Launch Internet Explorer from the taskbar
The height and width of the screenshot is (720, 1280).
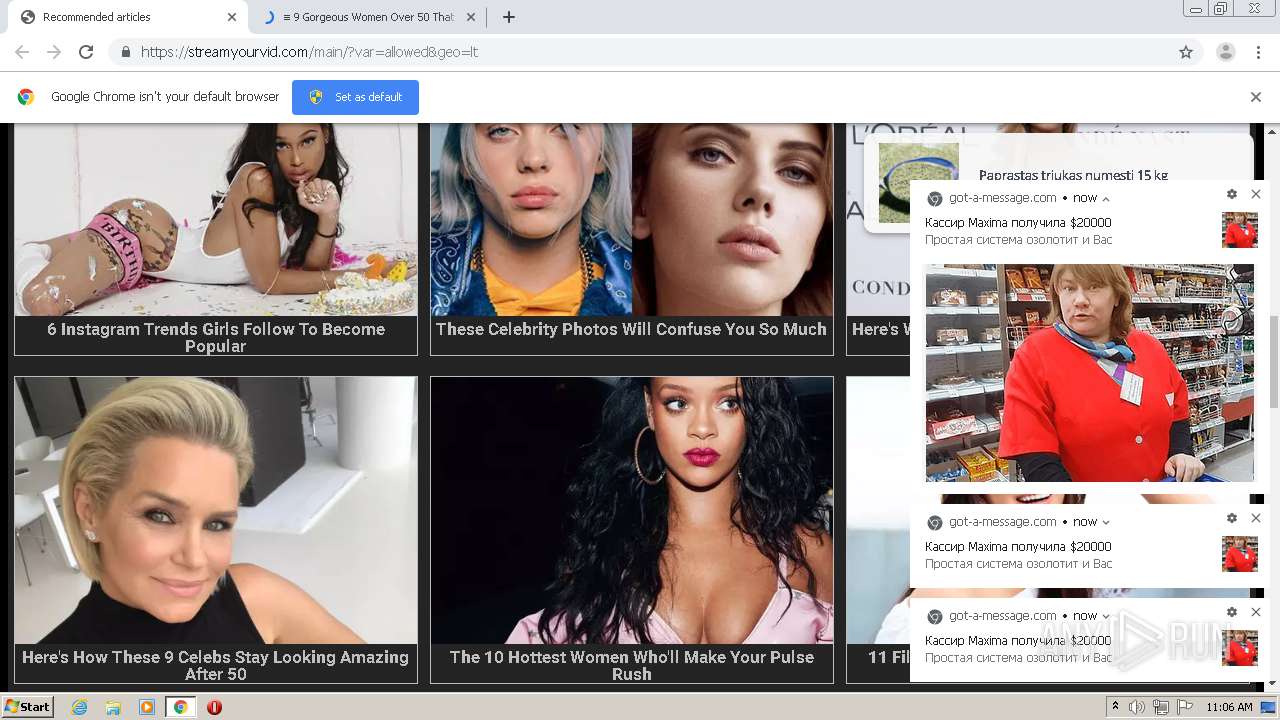pyautogui.click(x=80, y=707)
